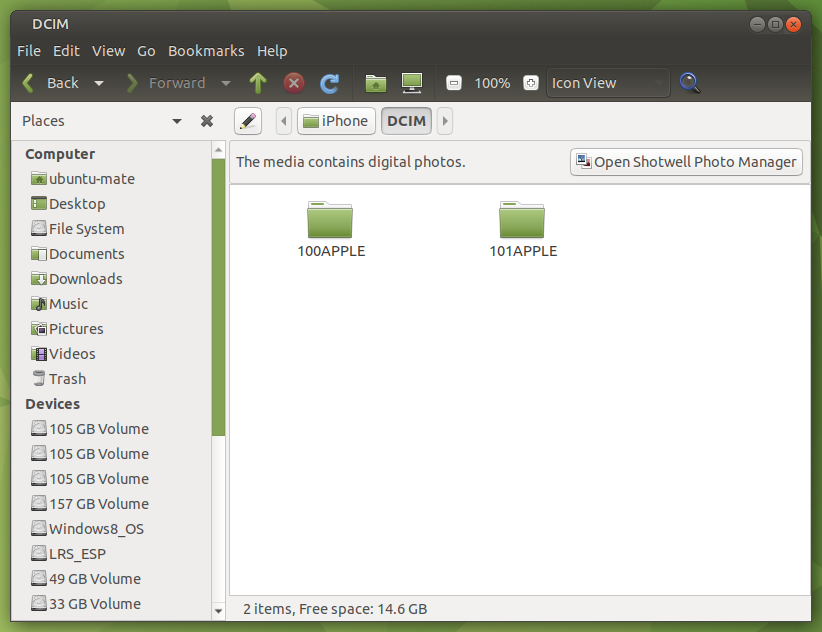Navigate to iPhone in the path bar
822x632 pixels.
pos(336,121)
